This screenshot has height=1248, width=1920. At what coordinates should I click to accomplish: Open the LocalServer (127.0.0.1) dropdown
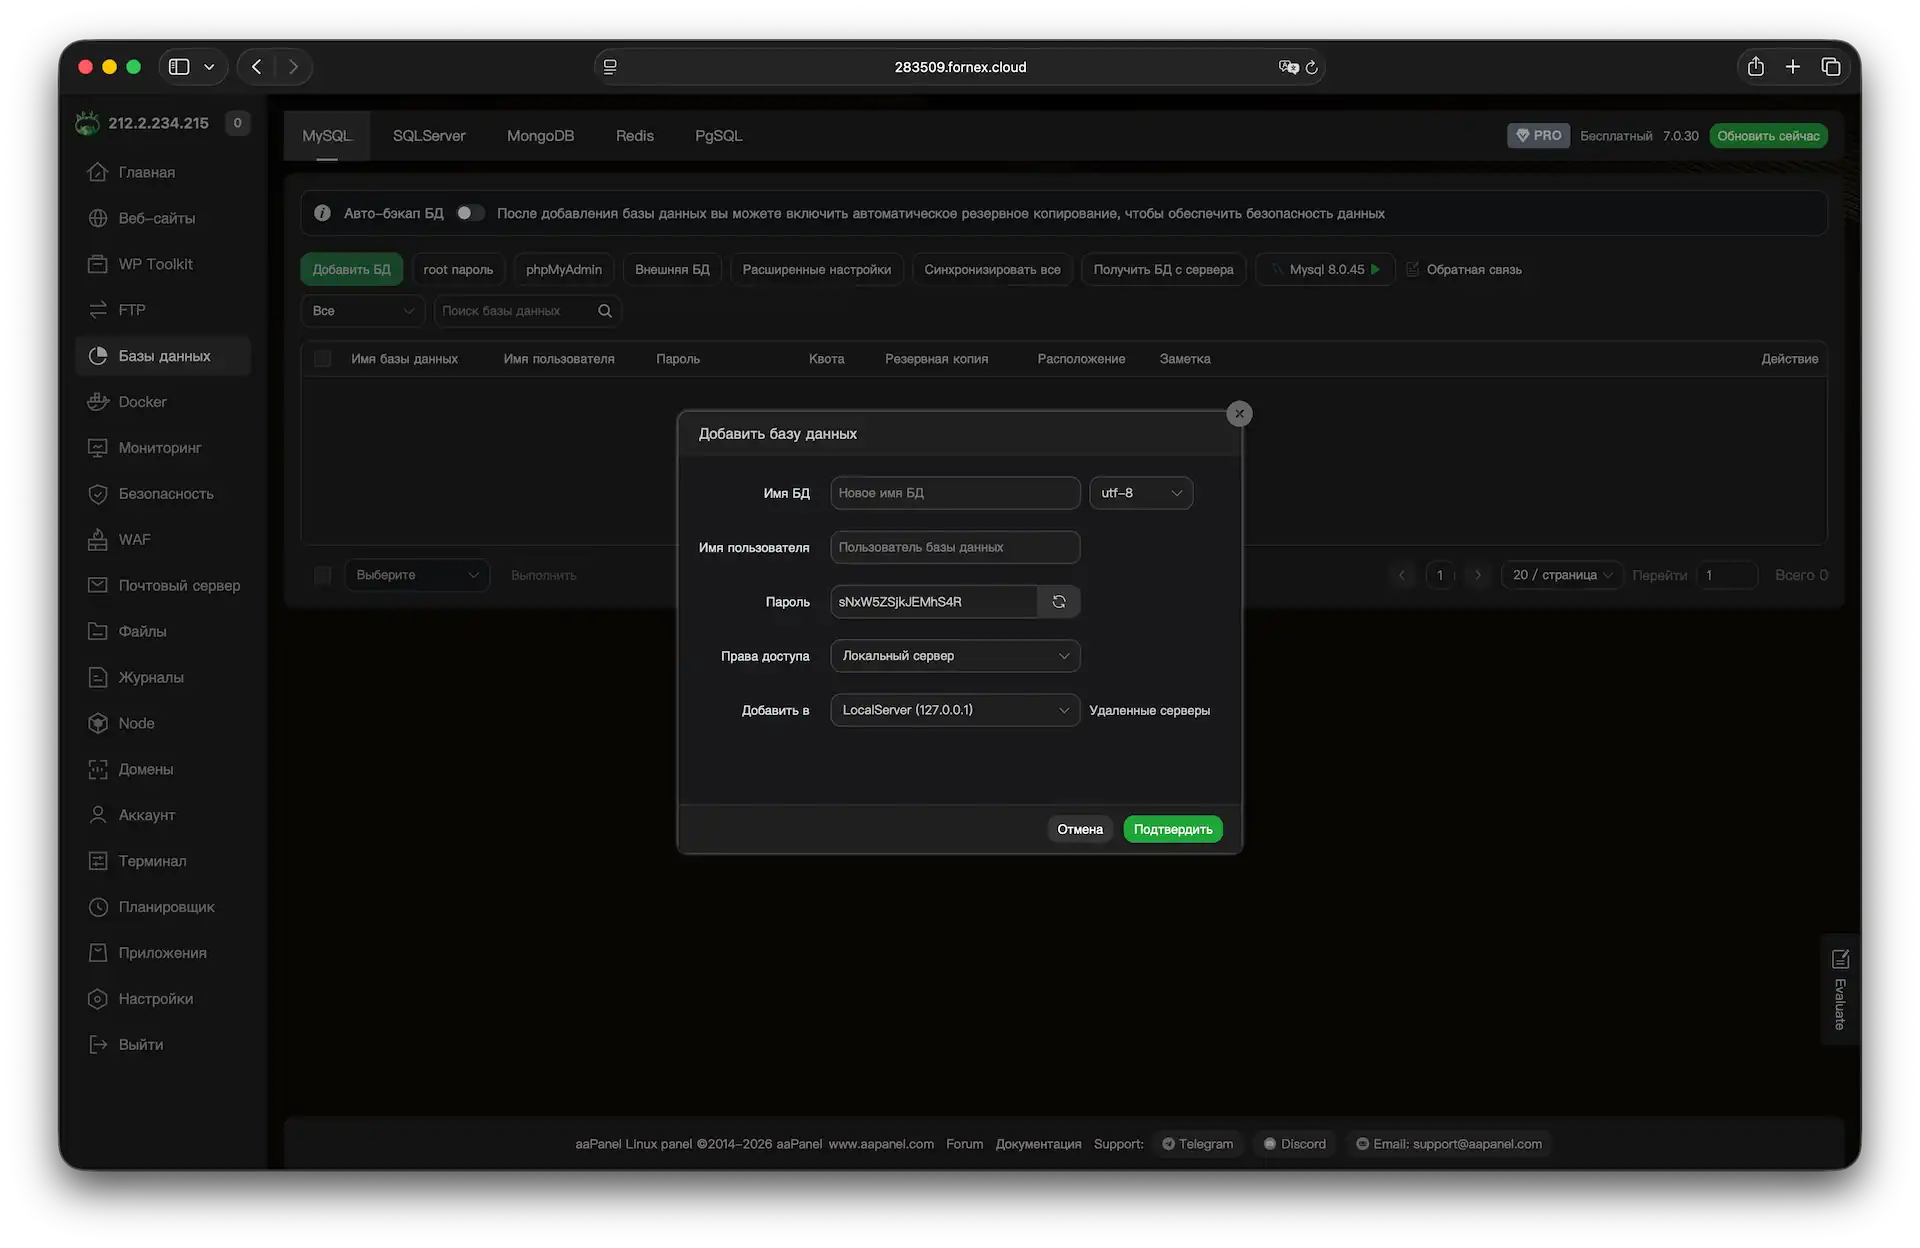pyautogui.click(x=954, y=710)
